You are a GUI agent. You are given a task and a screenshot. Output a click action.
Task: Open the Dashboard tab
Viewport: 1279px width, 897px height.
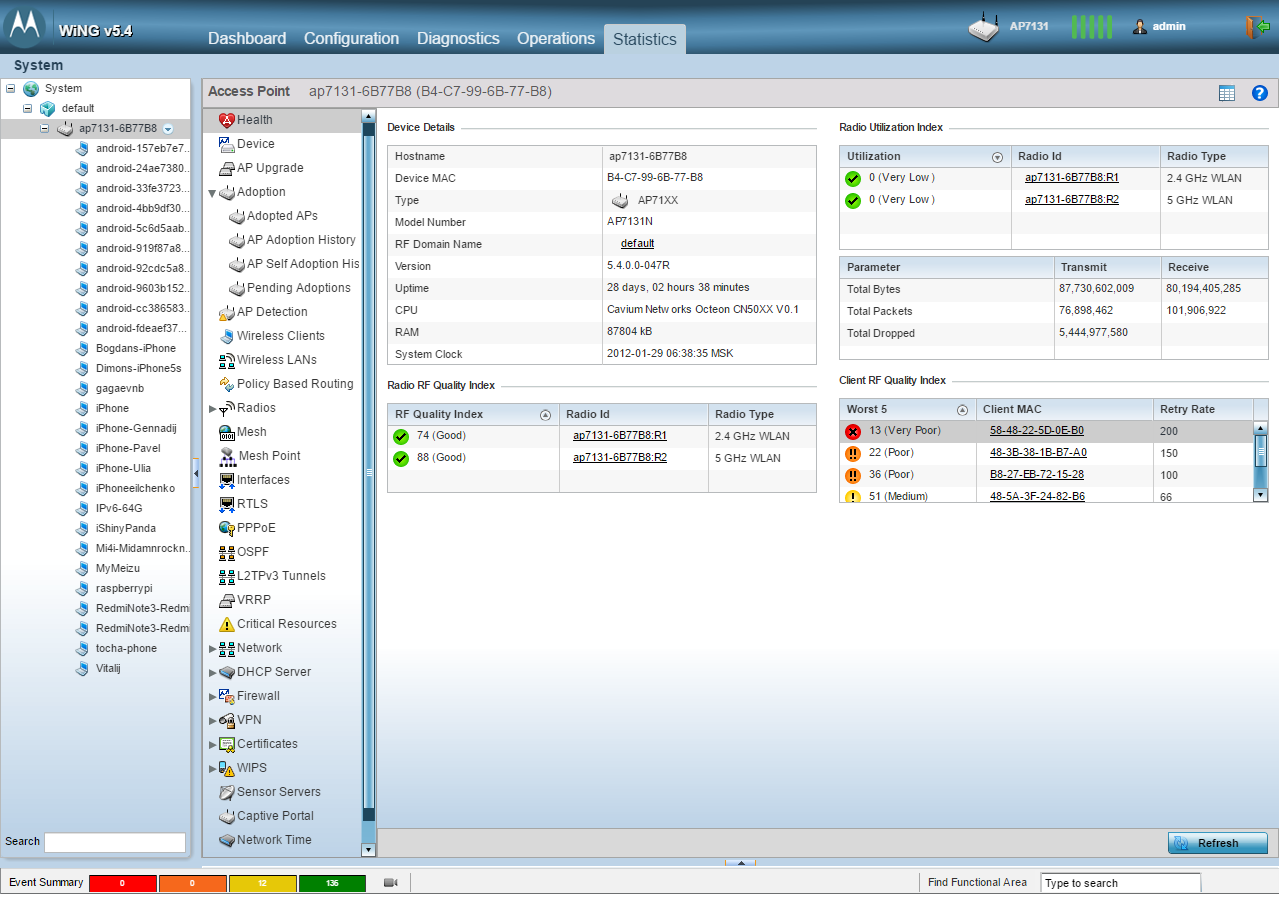[247, 38]
